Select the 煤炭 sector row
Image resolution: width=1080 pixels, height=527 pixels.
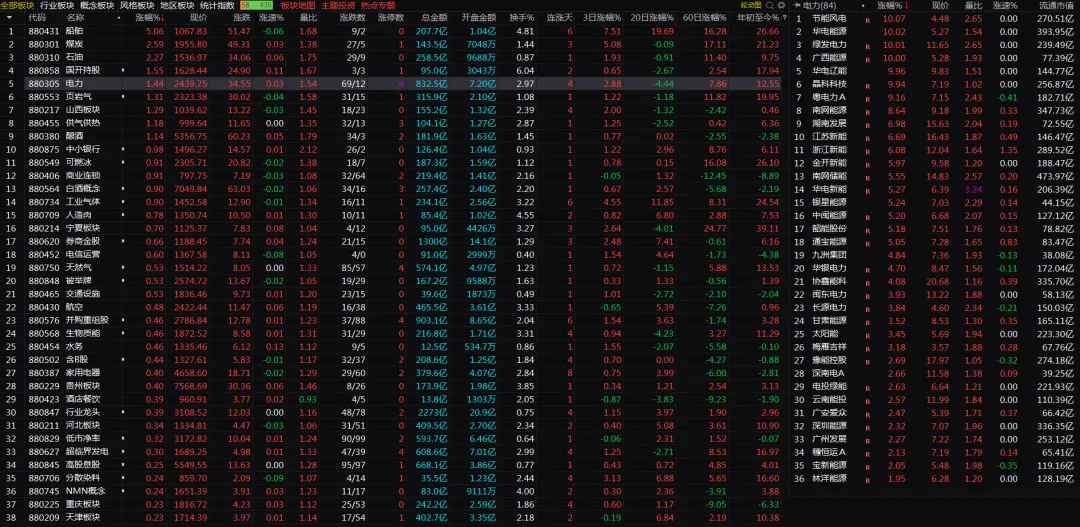391,44
